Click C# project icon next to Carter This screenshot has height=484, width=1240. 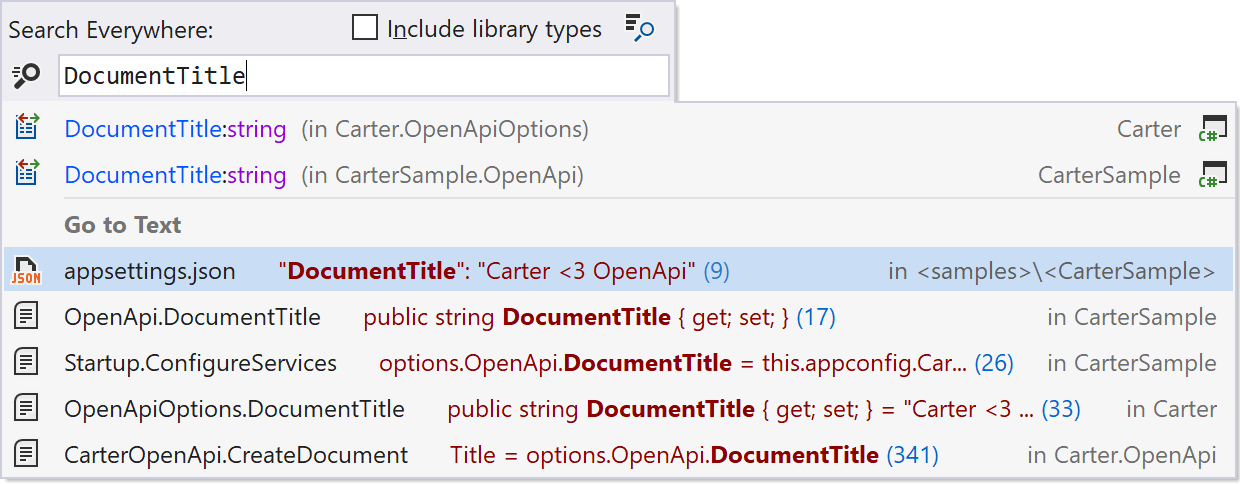click(1213, 129)
